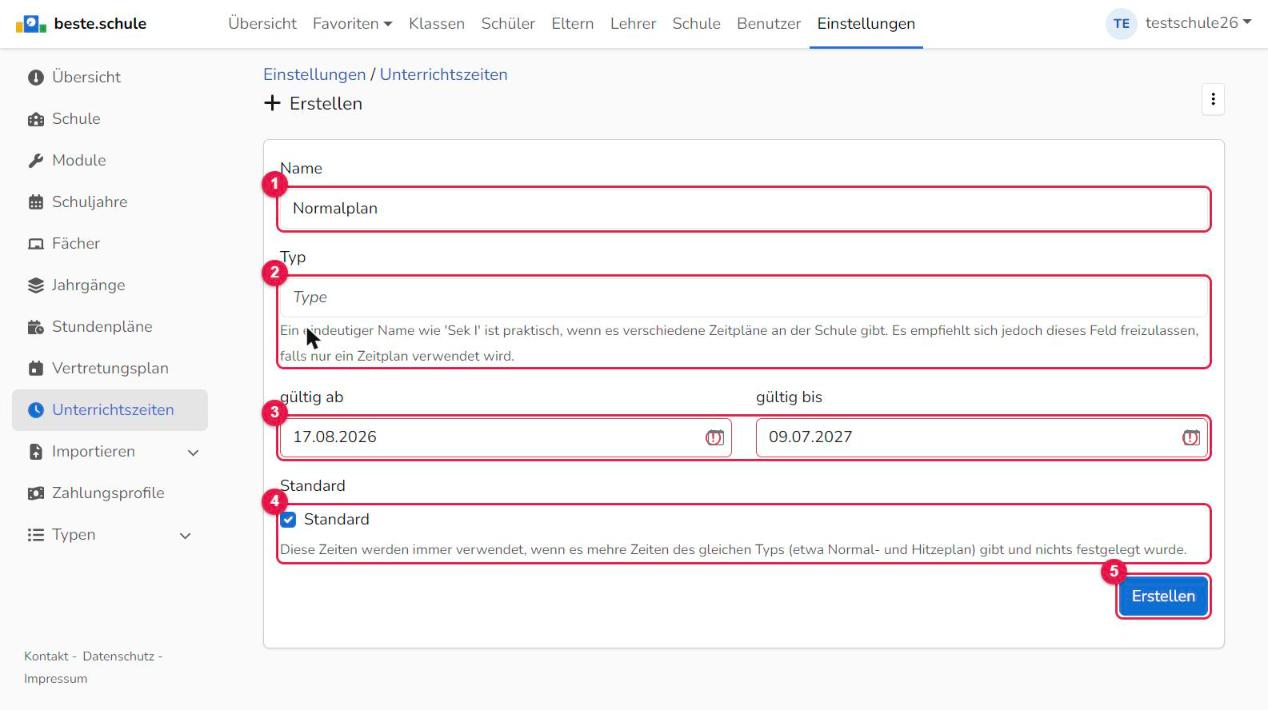Viewport: 1268px width, 710px height.
Task: Select Jahrgänge label in sidebar
Action: pos(89,285)
